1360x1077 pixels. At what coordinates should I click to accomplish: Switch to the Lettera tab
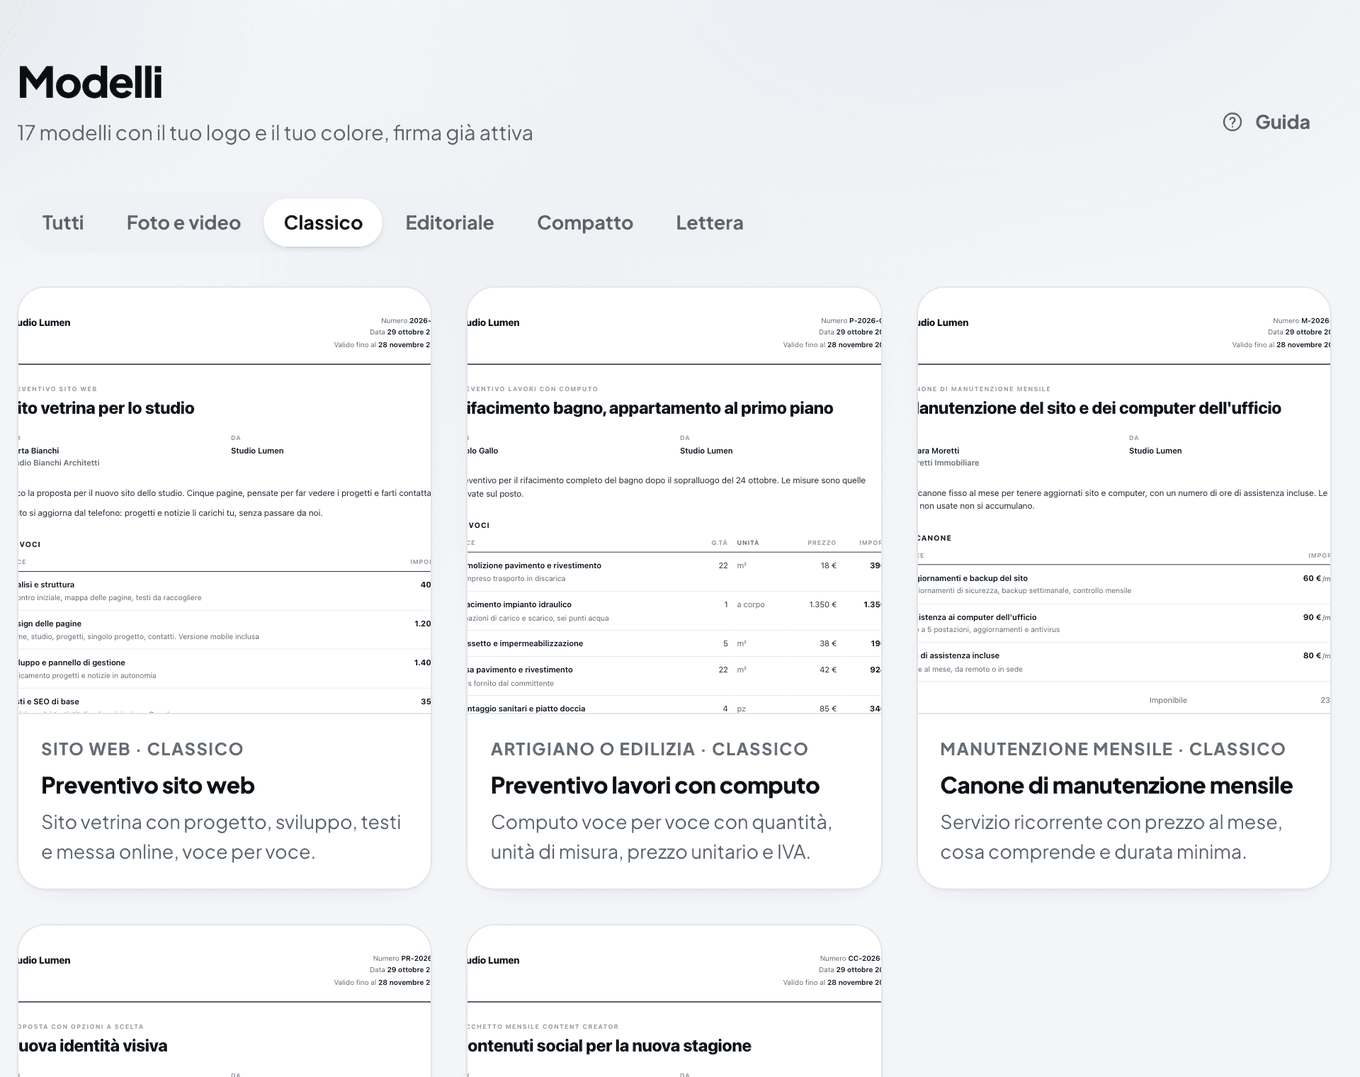pyautogui.click(x=710, y=223)
